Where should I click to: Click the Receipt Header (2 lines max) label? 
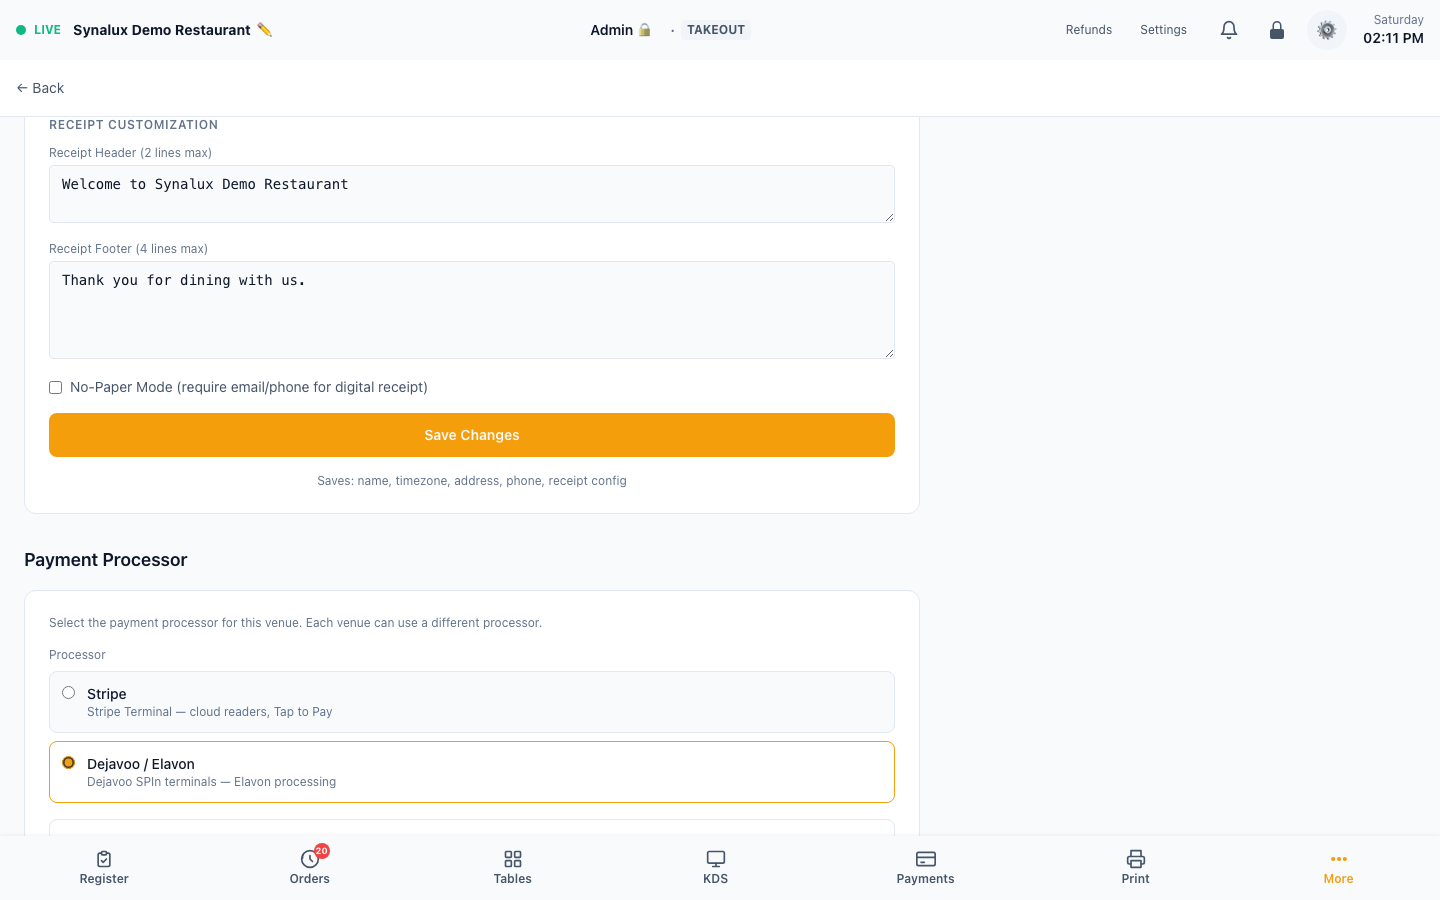click(131, 153)
